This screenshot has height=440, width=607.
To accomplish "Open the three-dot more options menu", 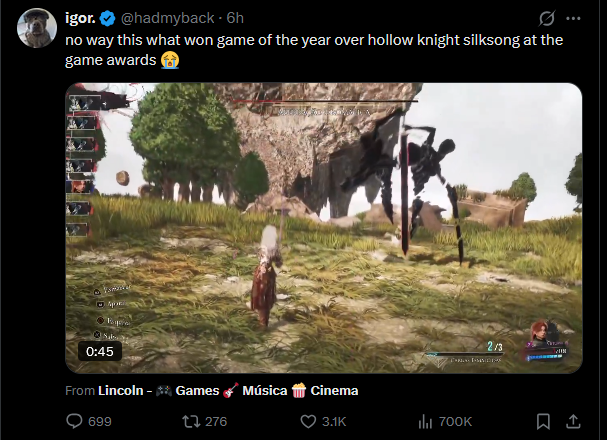I will click(x=573, y=18).
